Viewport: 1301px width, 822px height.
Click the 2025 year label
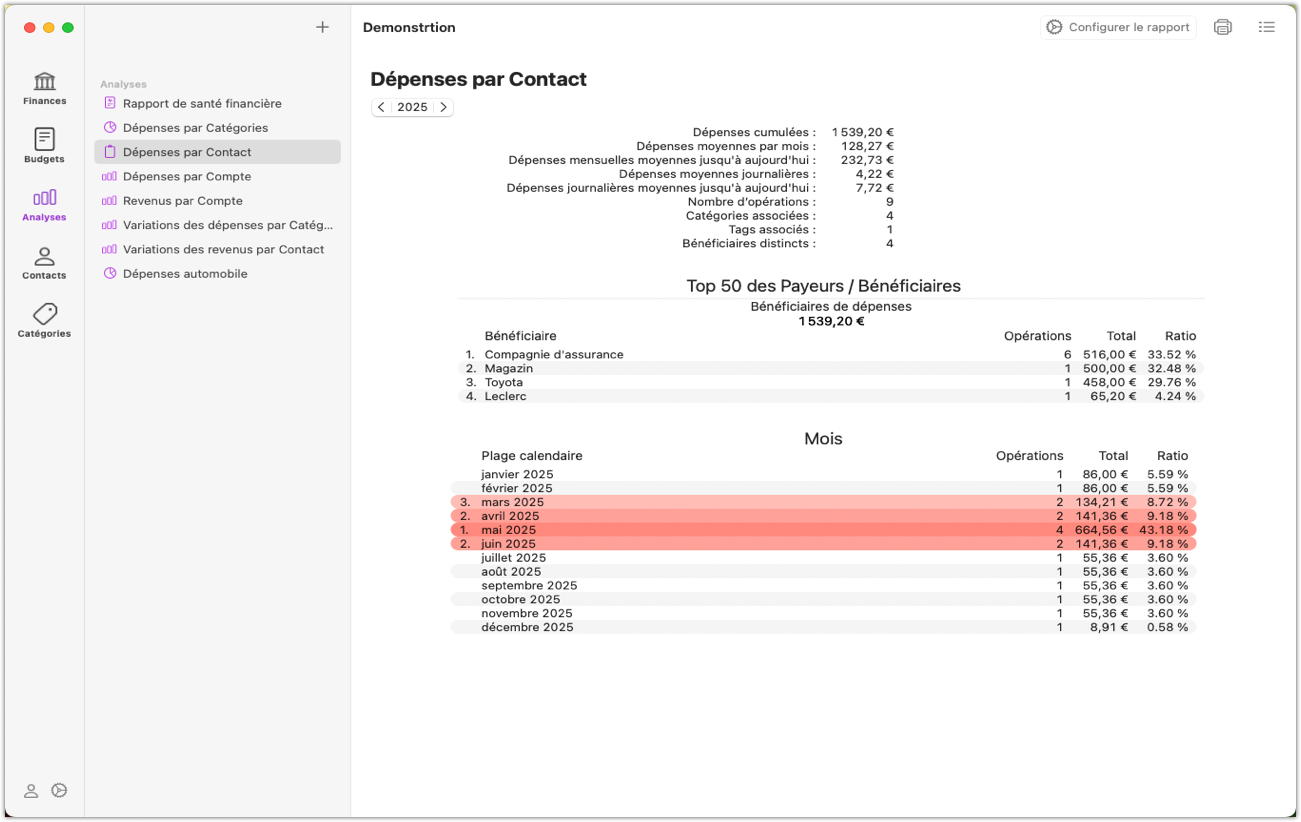(x=412, y=107)
